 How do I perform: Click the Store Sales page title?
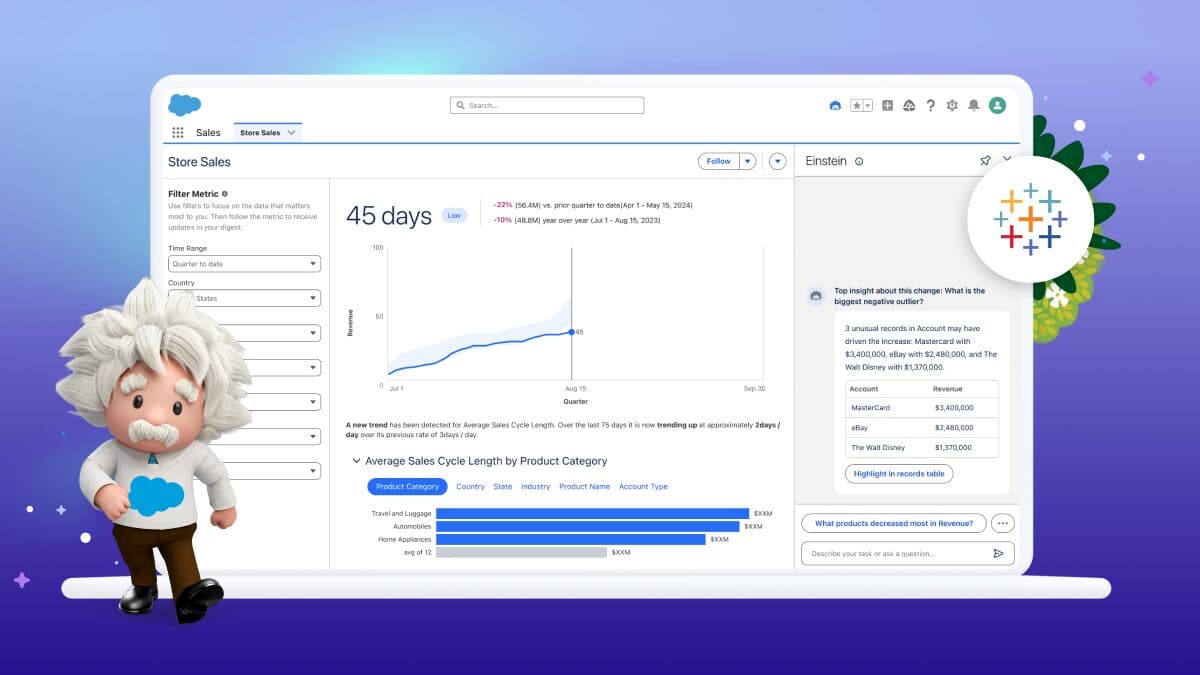tap(200, 162)
